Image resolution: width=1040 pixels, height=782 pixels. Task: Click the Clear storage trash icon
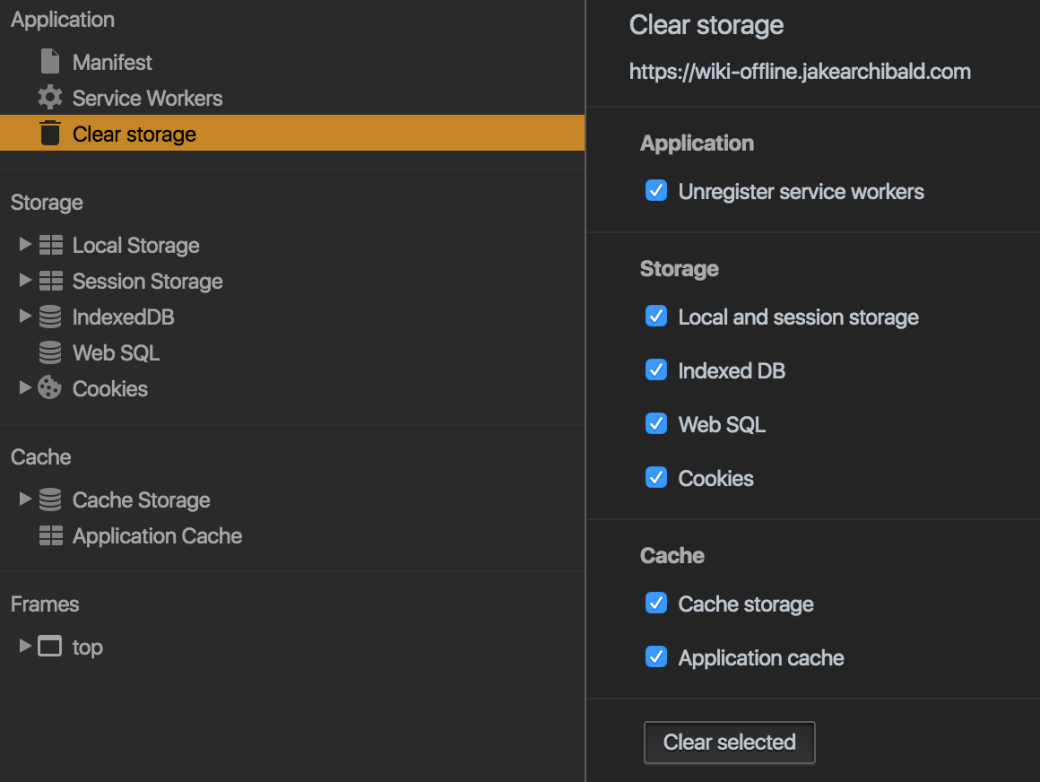pyautogui.click(x=50, y=133)
